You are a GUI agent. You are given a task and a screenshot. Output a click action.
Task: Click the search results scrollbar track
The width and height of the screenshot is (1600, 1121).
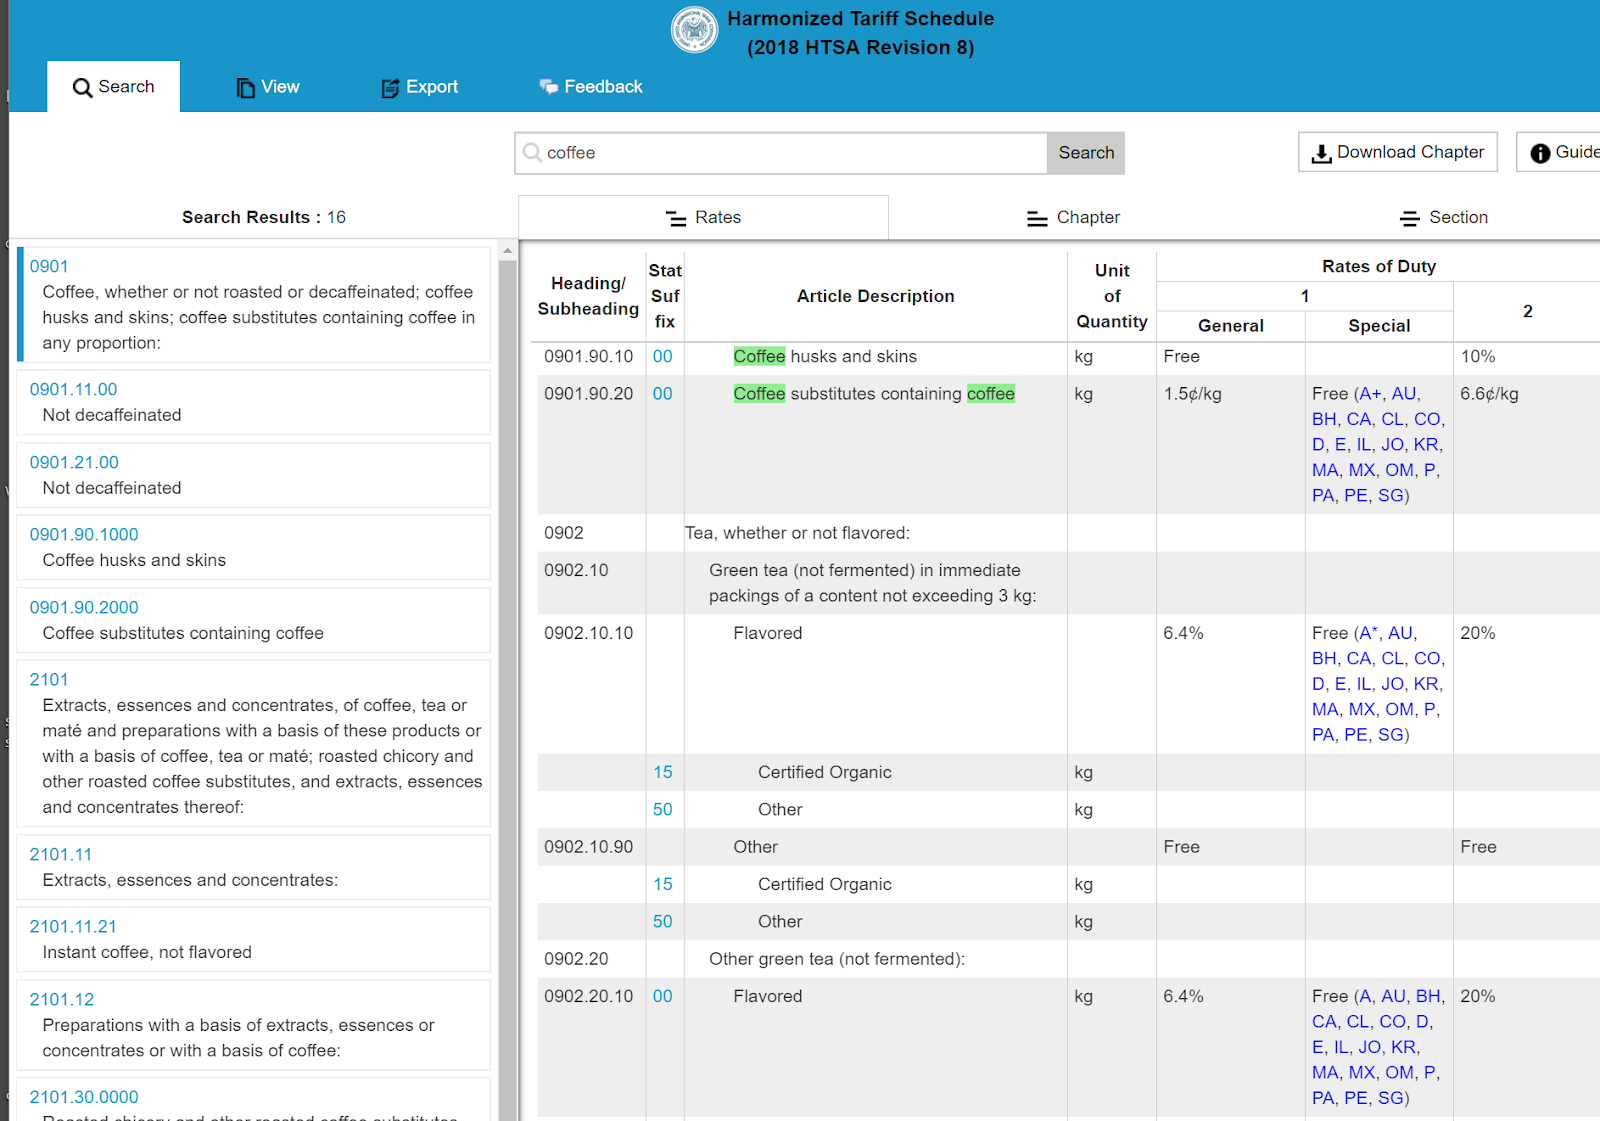[508, 690]
